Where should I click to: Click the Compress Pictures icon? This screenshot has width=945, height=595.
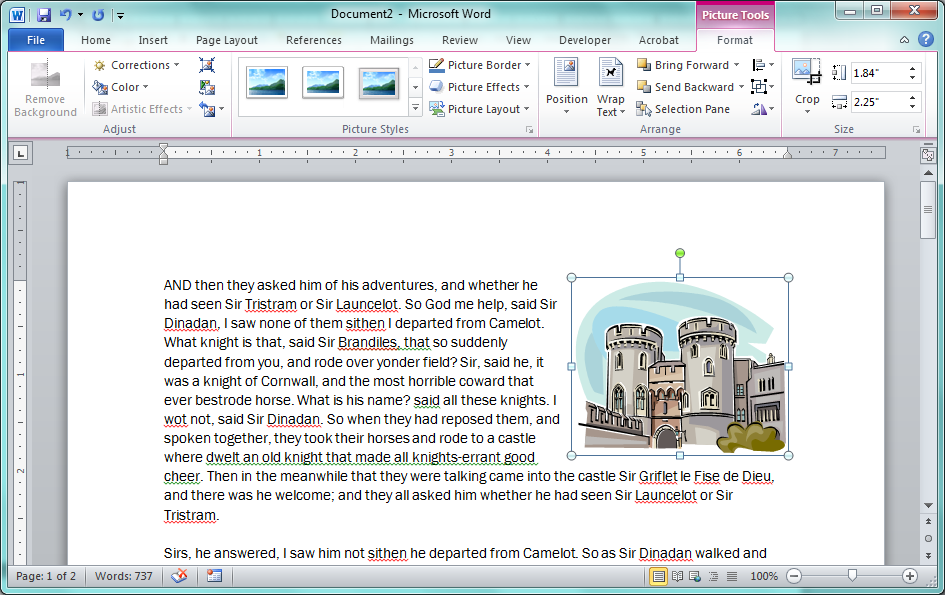[x=207, y=65]
